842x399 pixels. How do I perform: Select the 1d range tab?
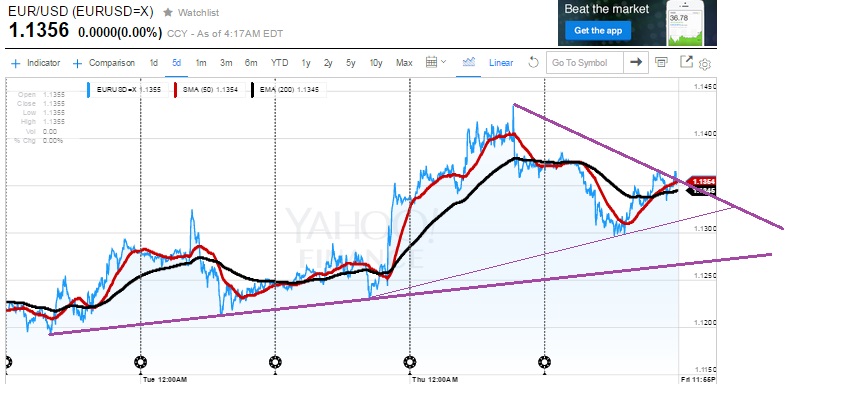(x=154, y=63)
